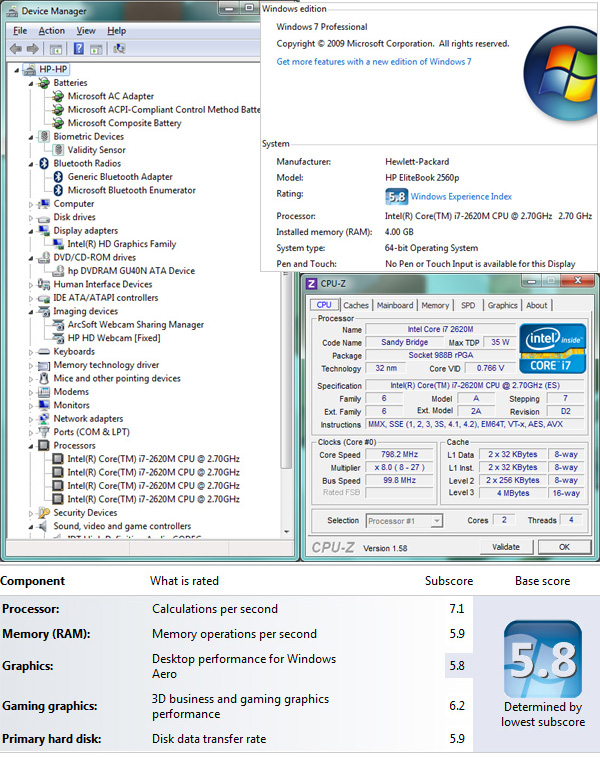
Task: Select the Modems category icon
Action: point(44,392)
